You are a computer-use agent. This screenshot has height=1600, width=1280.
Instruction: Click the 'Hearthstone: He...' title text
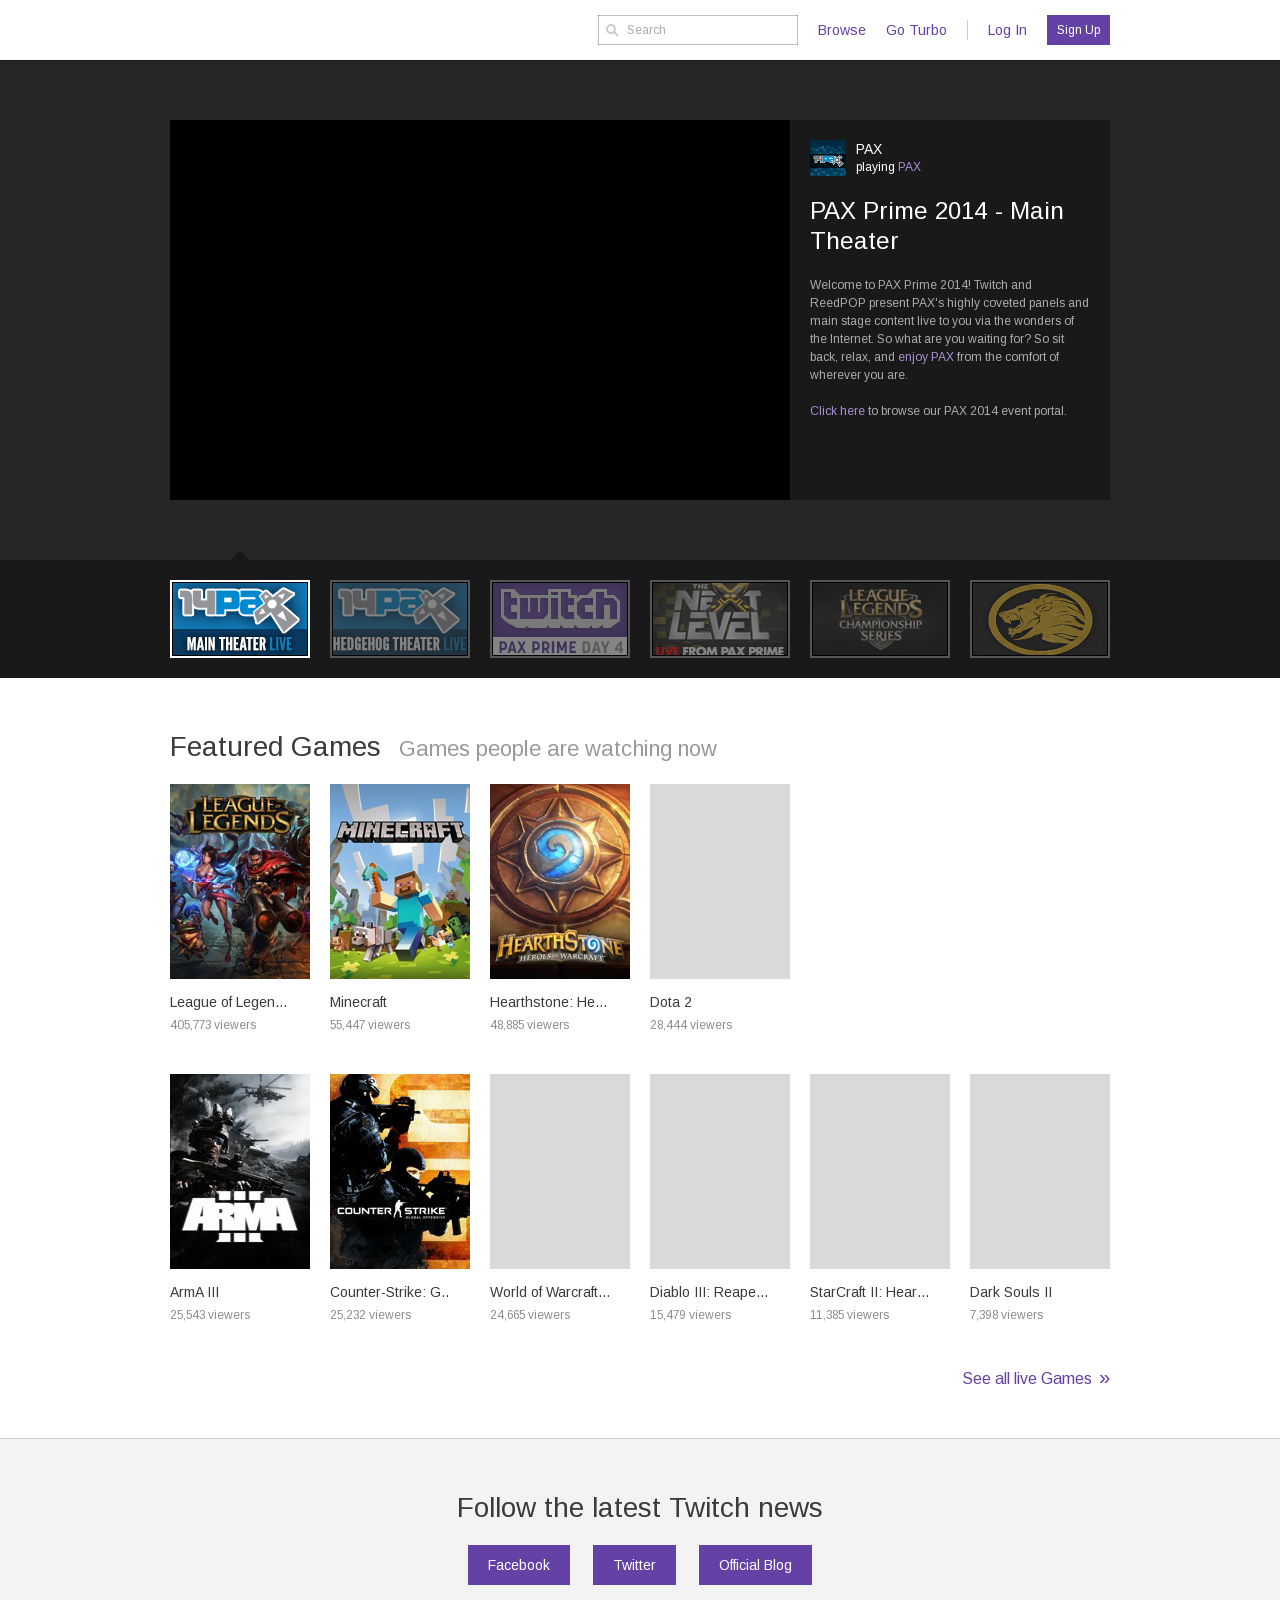pyautogui.click(x=548, y=1002)
